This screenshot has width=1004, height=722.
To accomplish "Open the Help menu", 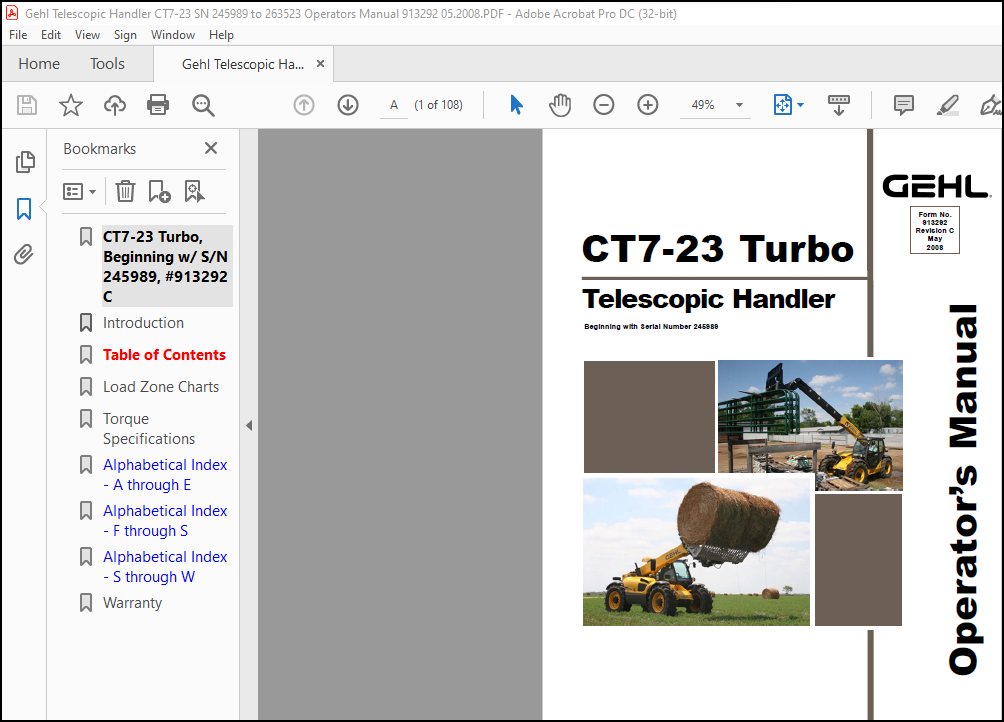I will (x=221, y=35).
